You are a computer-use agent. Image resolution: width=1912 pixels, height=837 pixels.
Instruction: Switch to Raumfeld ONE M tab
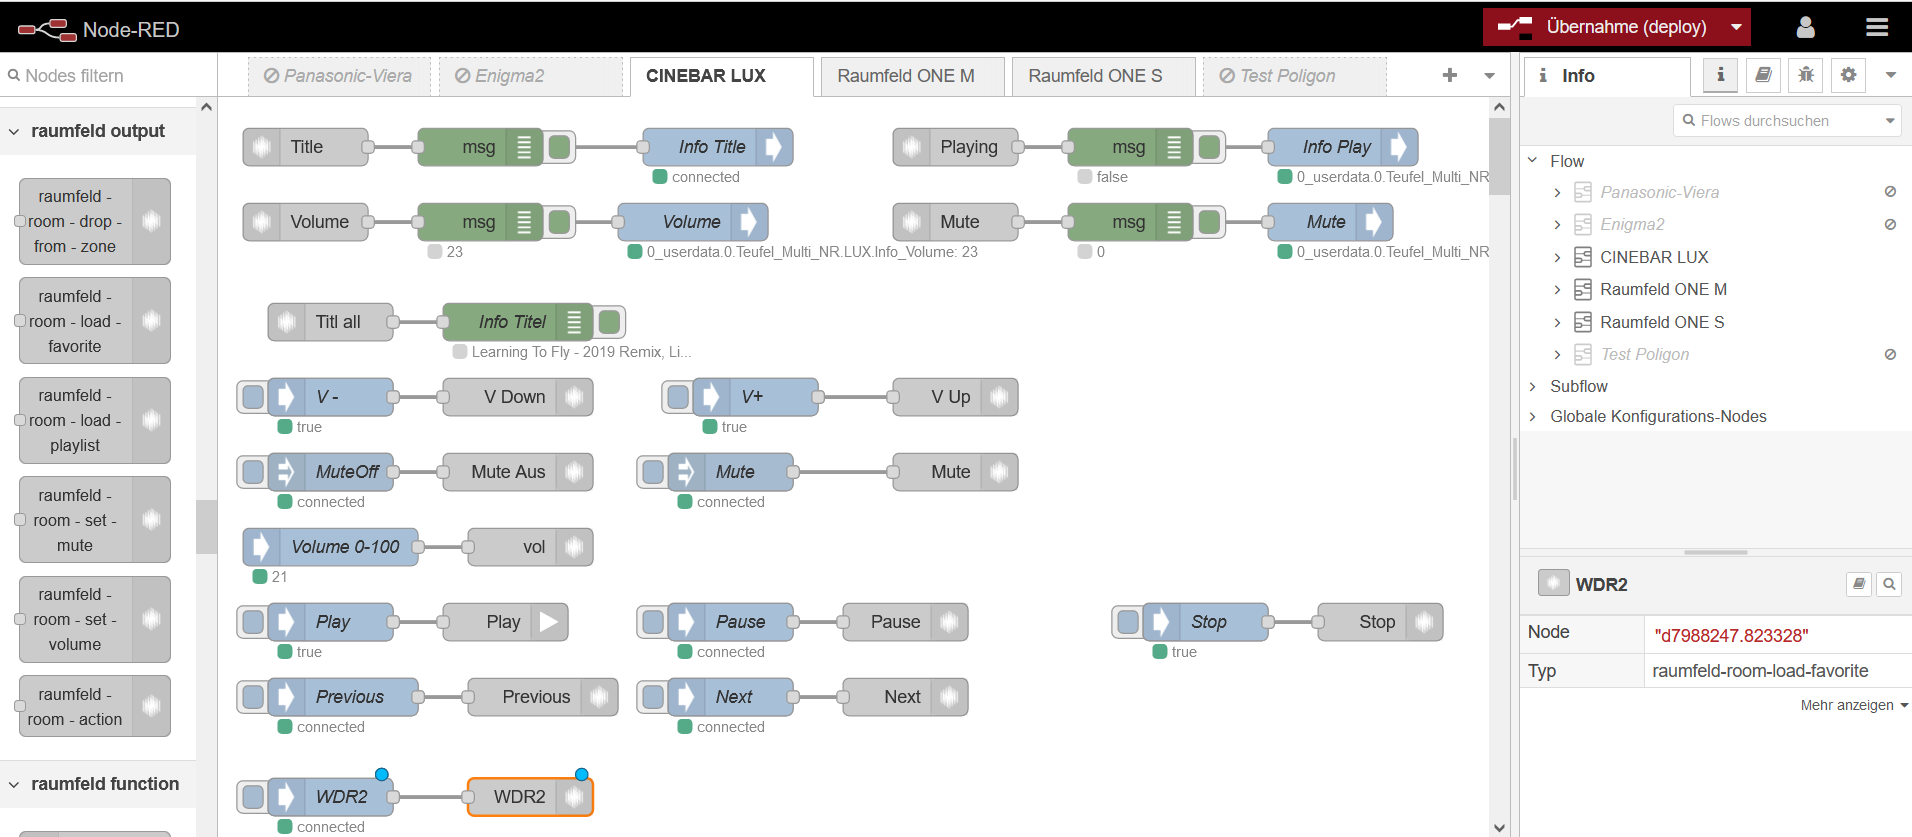(x=913, y=76)
